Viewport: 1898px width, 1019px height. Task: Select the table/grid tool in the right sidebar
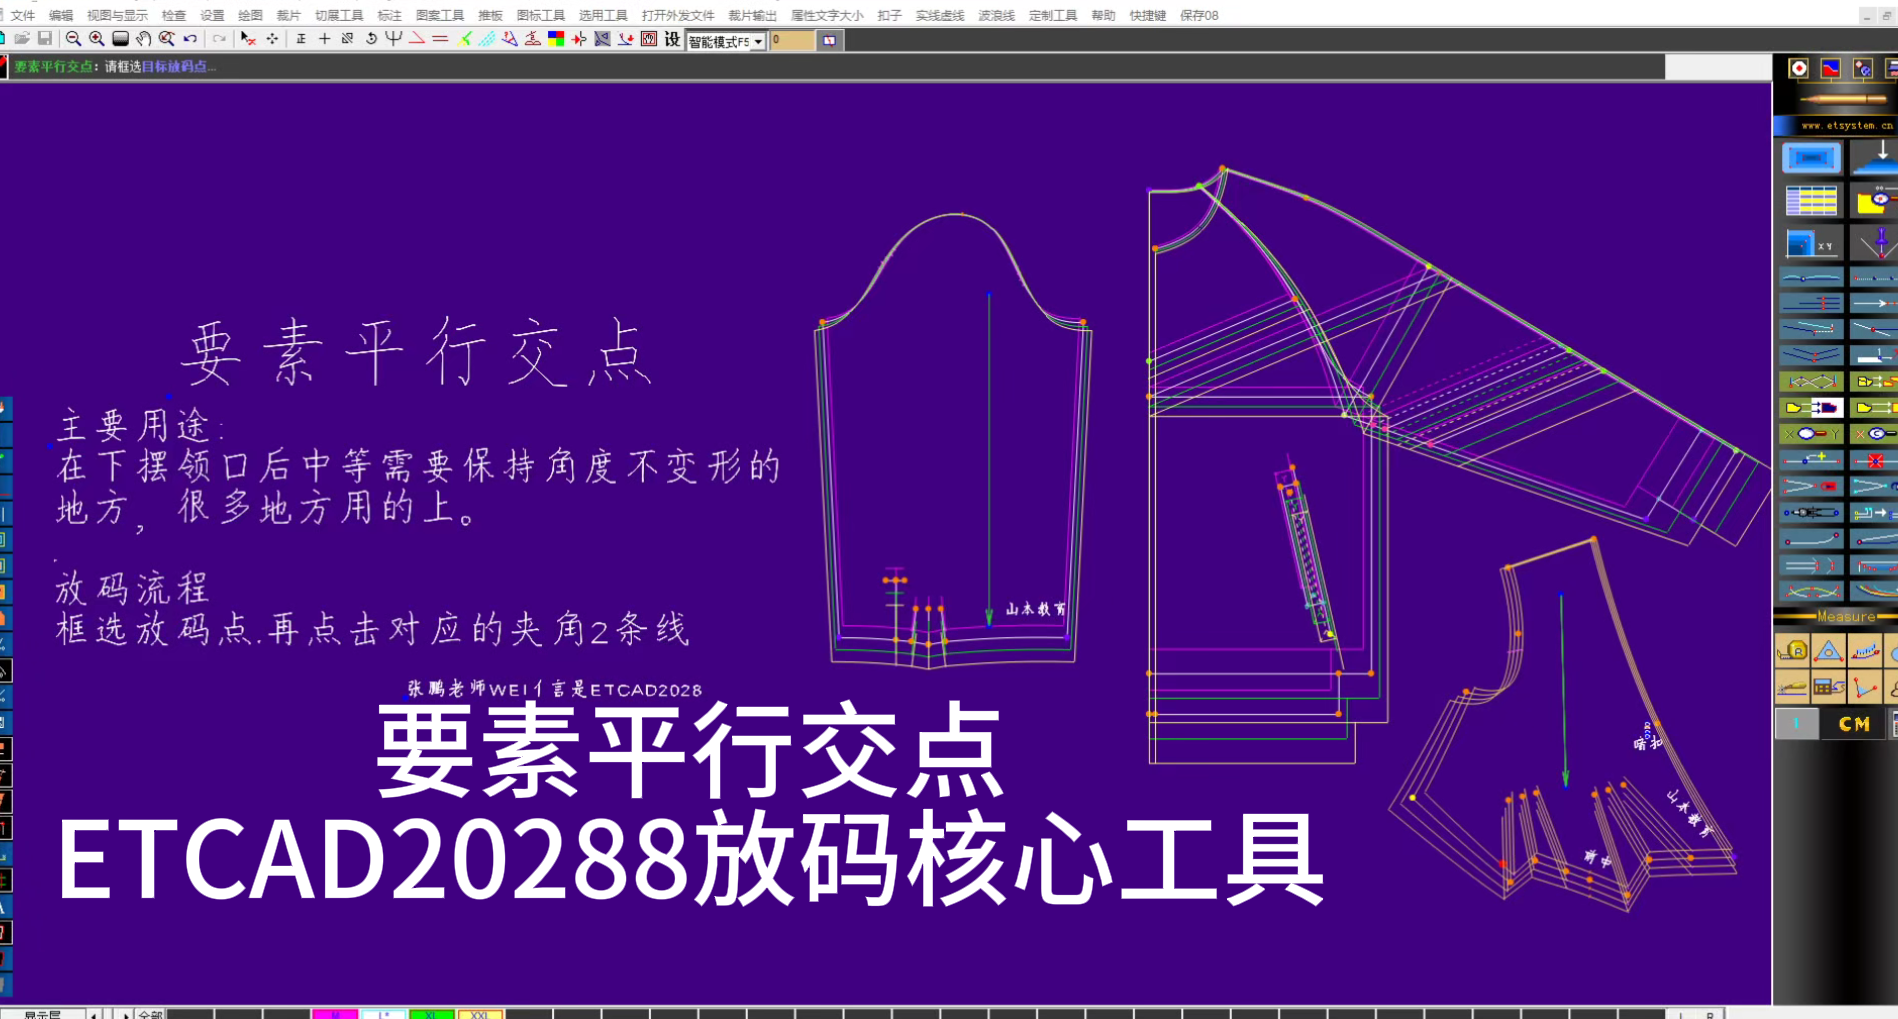[1811, 199]
